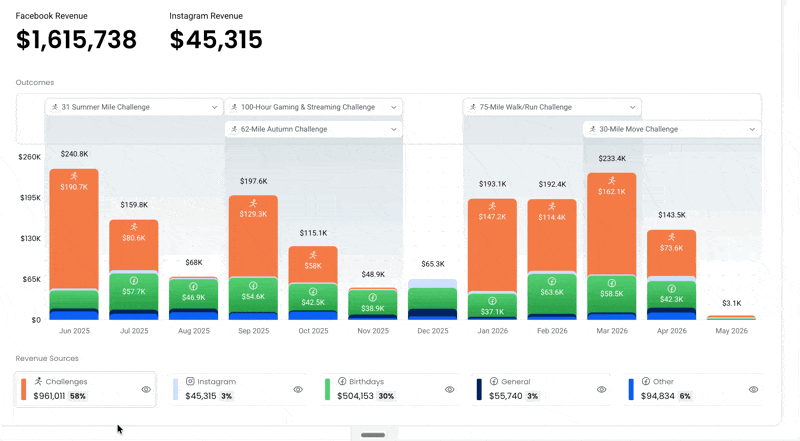800x441 pixels.
Task: Expand the 30-Mile Move Challenge chevron
Action: 752,129
